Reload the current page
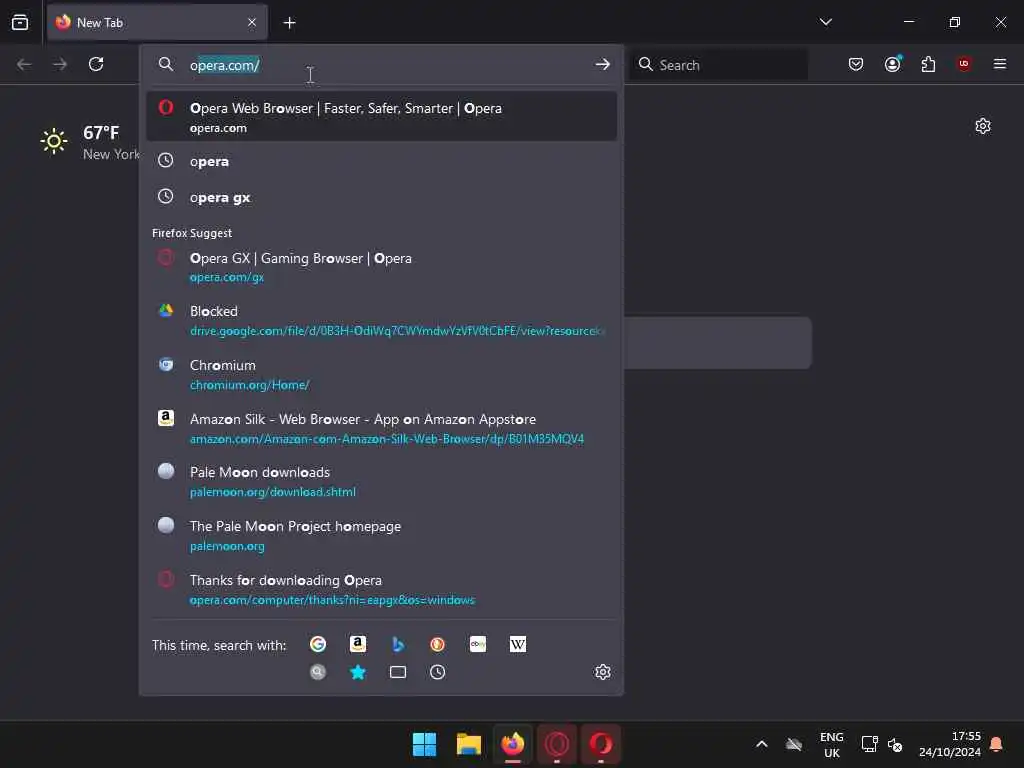This screenshot has height=768, width=1024. (x=96, y=64)
